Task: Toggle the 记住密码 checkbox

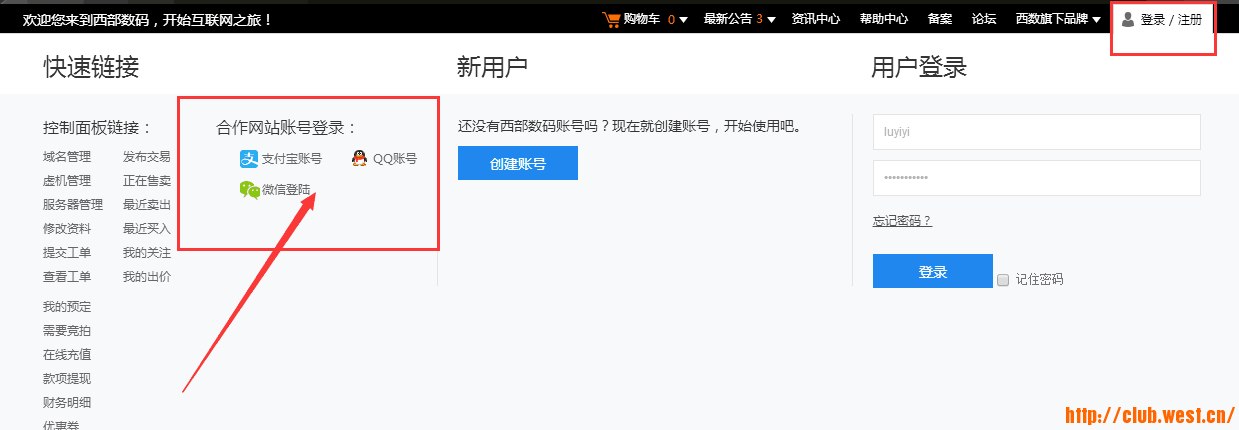Action: coord(1003,280)
